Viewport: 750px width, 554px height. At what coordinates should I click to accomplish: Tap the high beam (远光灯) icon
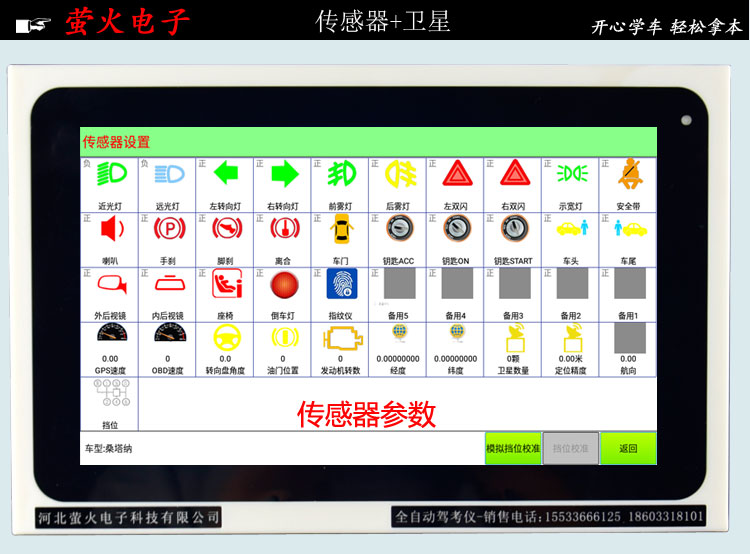pos(168,175)
